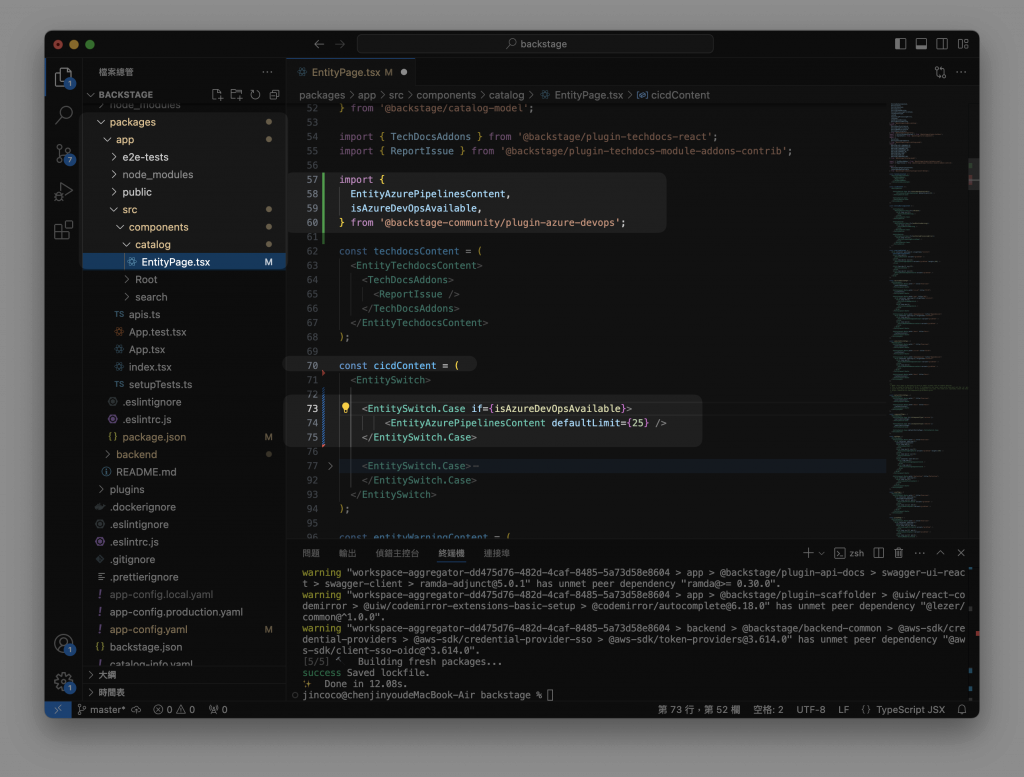Switch to 問題 problems panel tab
Image resolution: width=1024 pixels, height=777 pixels.
click(311, 553)
